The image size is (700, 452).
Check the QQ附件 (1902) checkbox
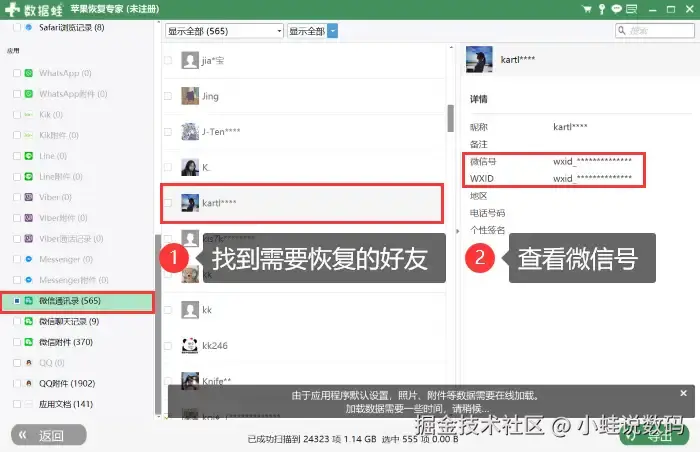[x=17, y=383]
